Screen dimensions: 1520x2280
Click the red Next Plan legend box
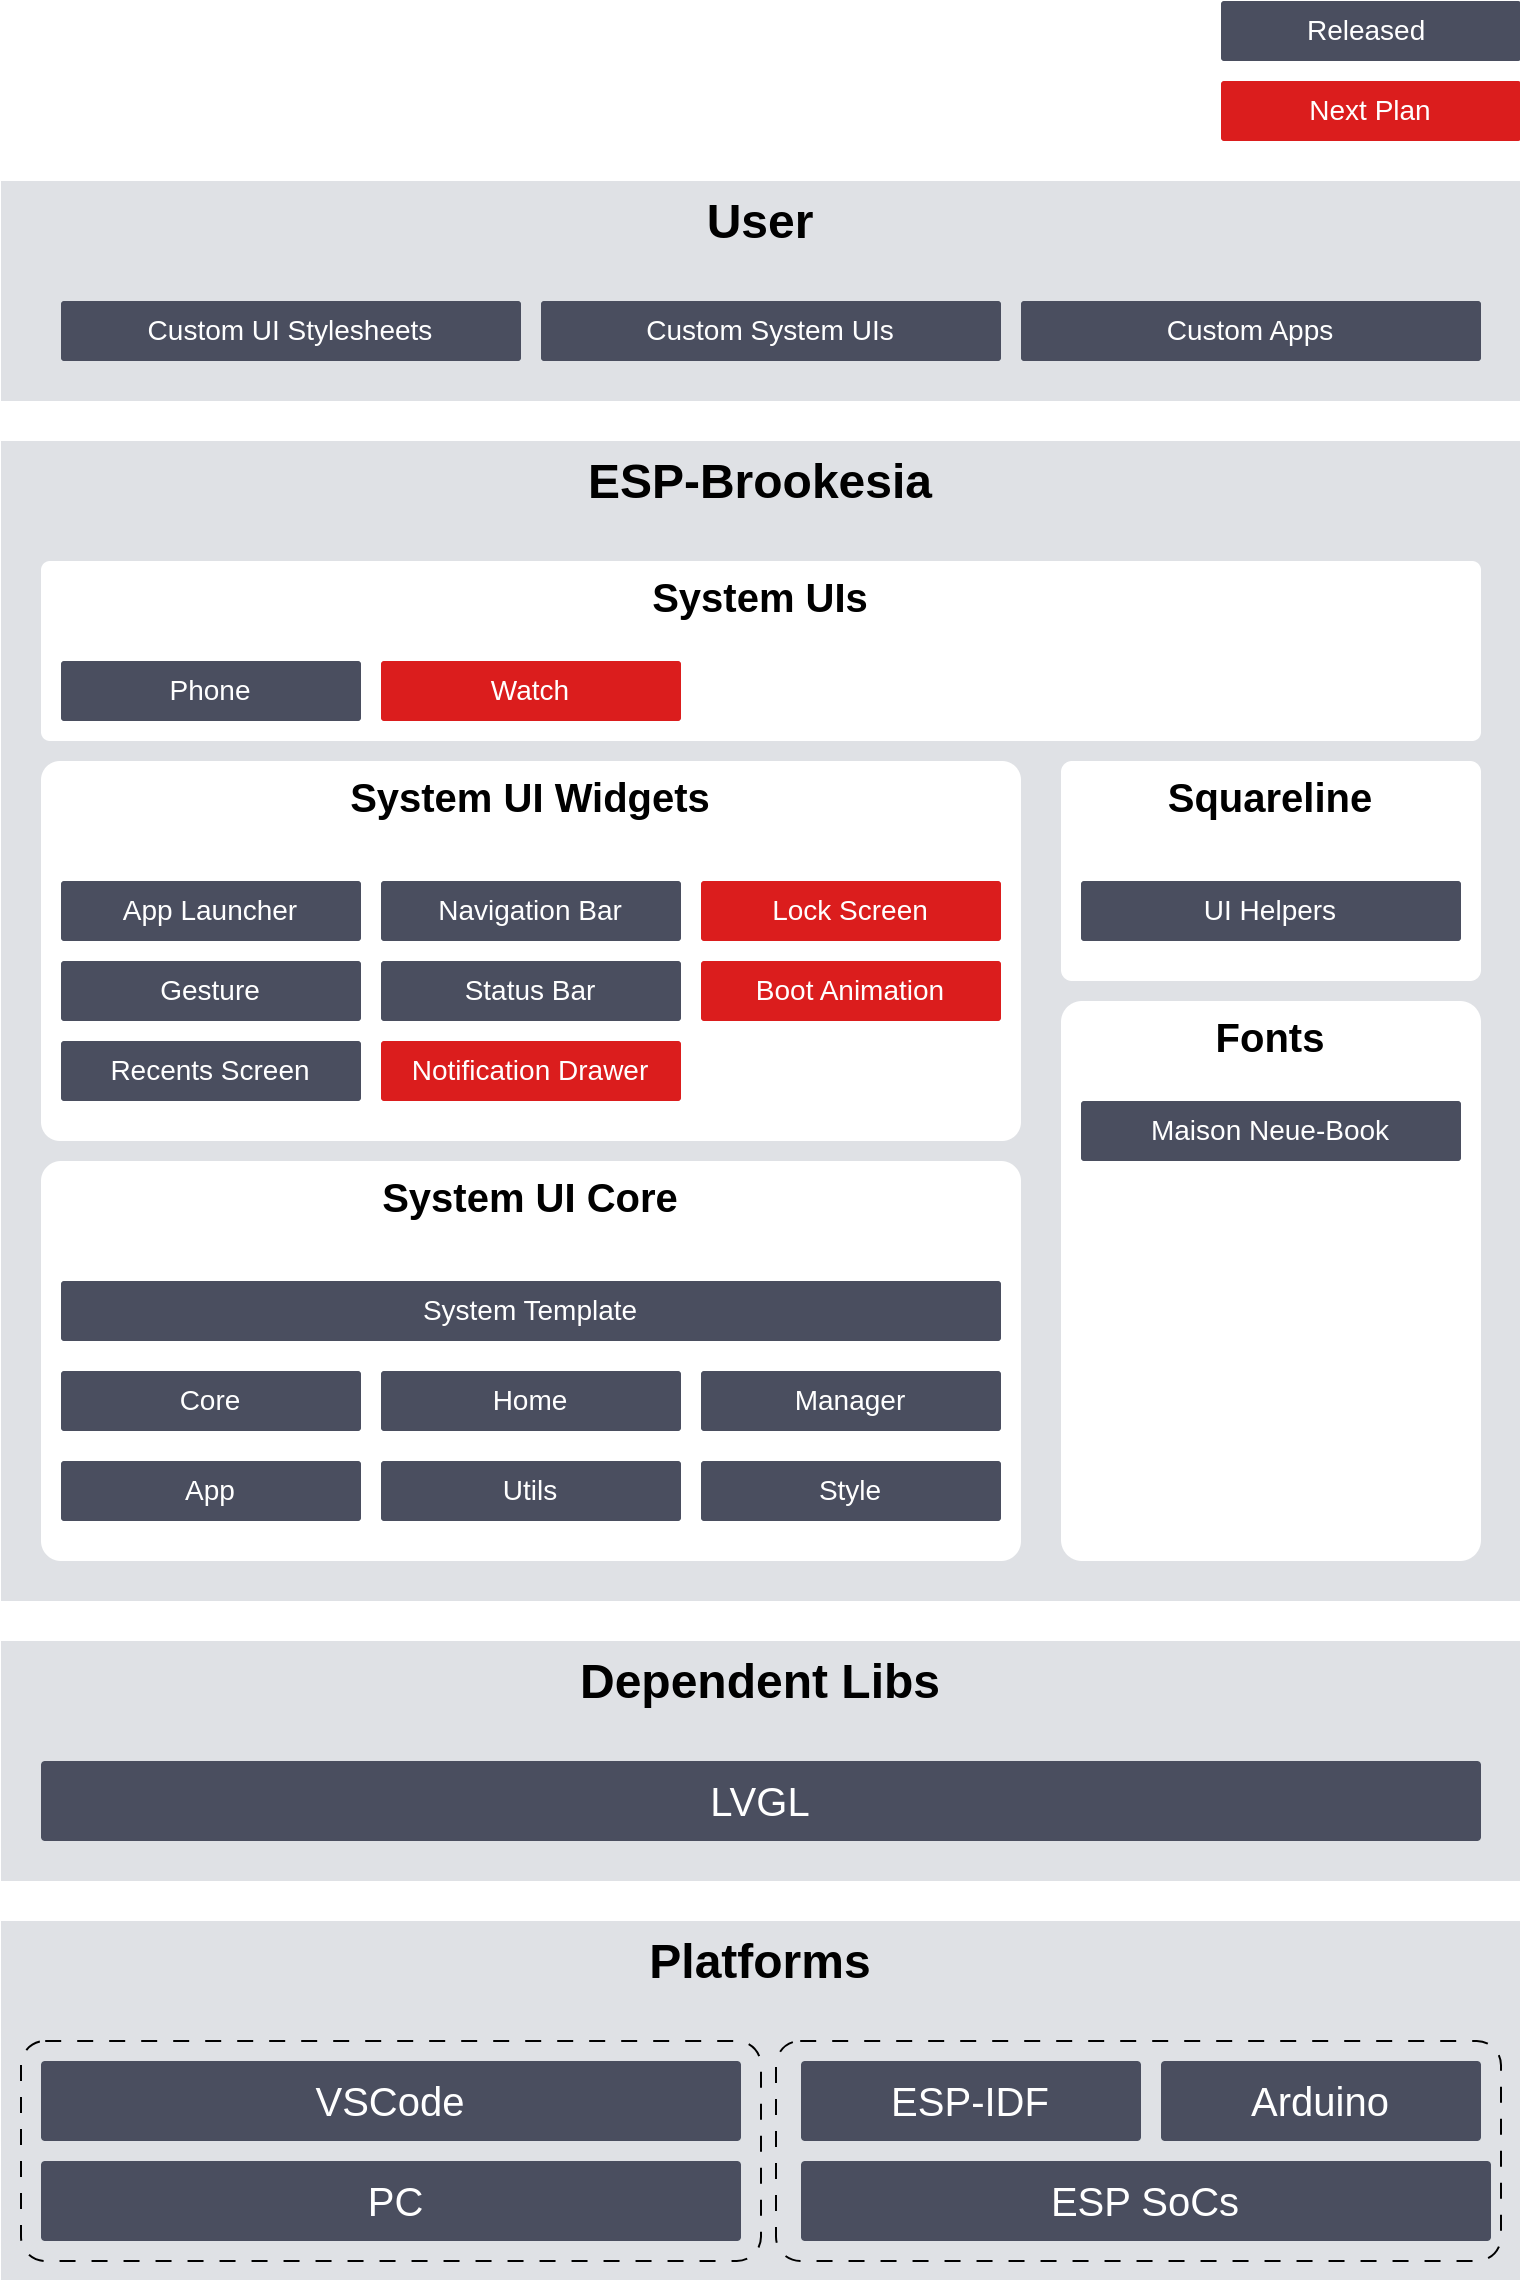[x=1370, y=111]
